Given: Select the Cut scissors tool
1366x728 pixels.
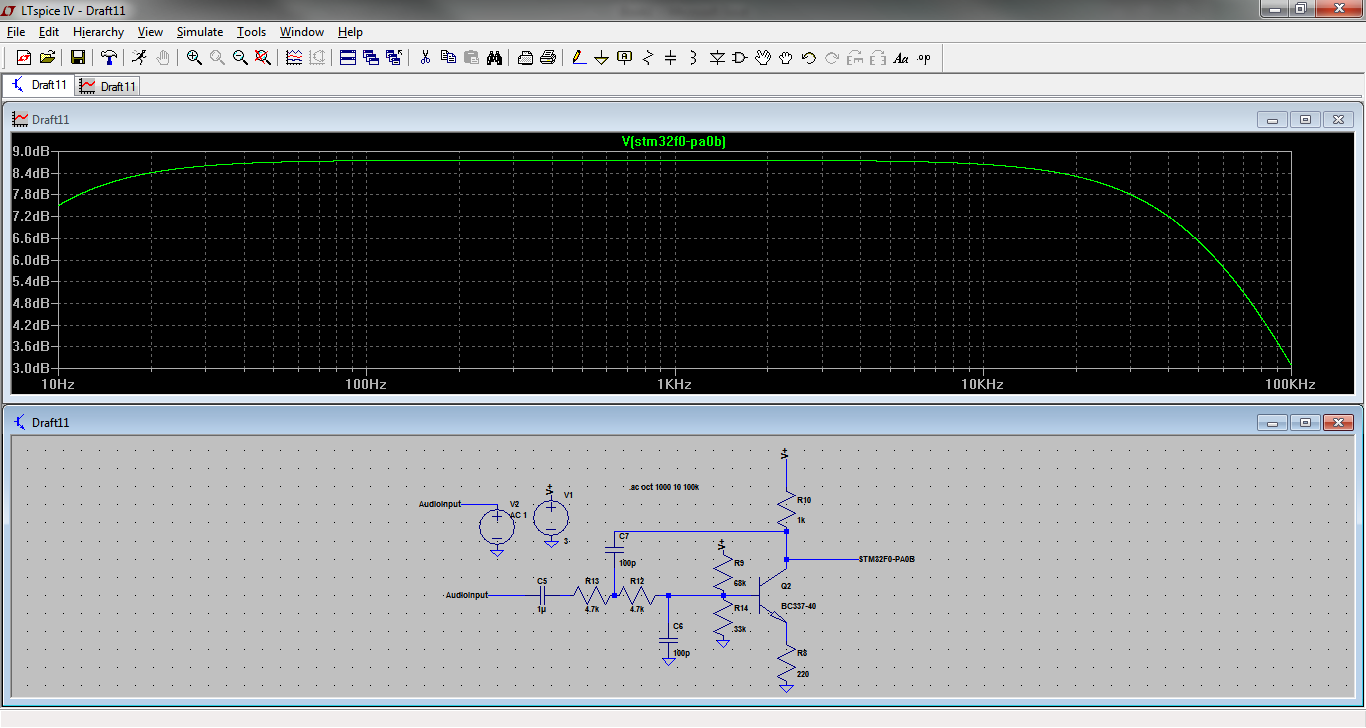Looking at the screenshot, I should (425, 58).
